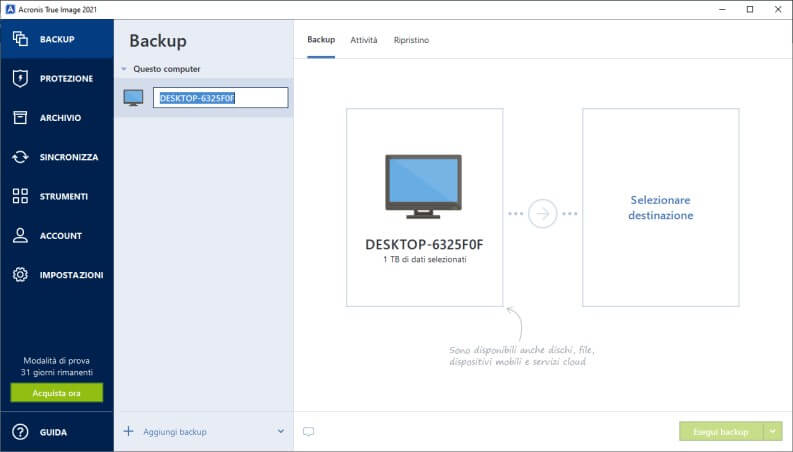Click the DESKTOP-6325F0F source label
Screen dimensions: 793x452
(x=424, y=245)
